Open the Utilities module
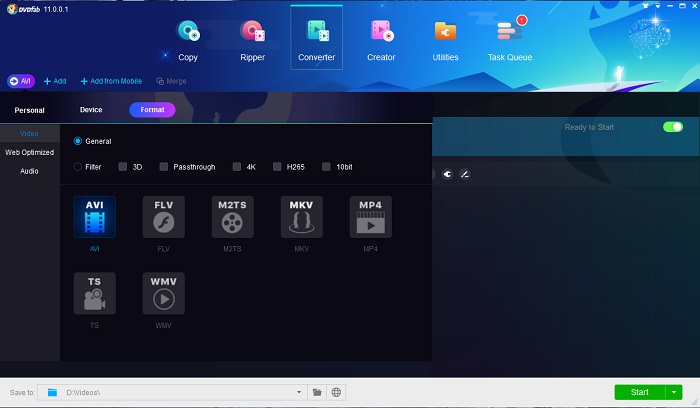Viewport: 700px width, 408px height. coord(445,40)
